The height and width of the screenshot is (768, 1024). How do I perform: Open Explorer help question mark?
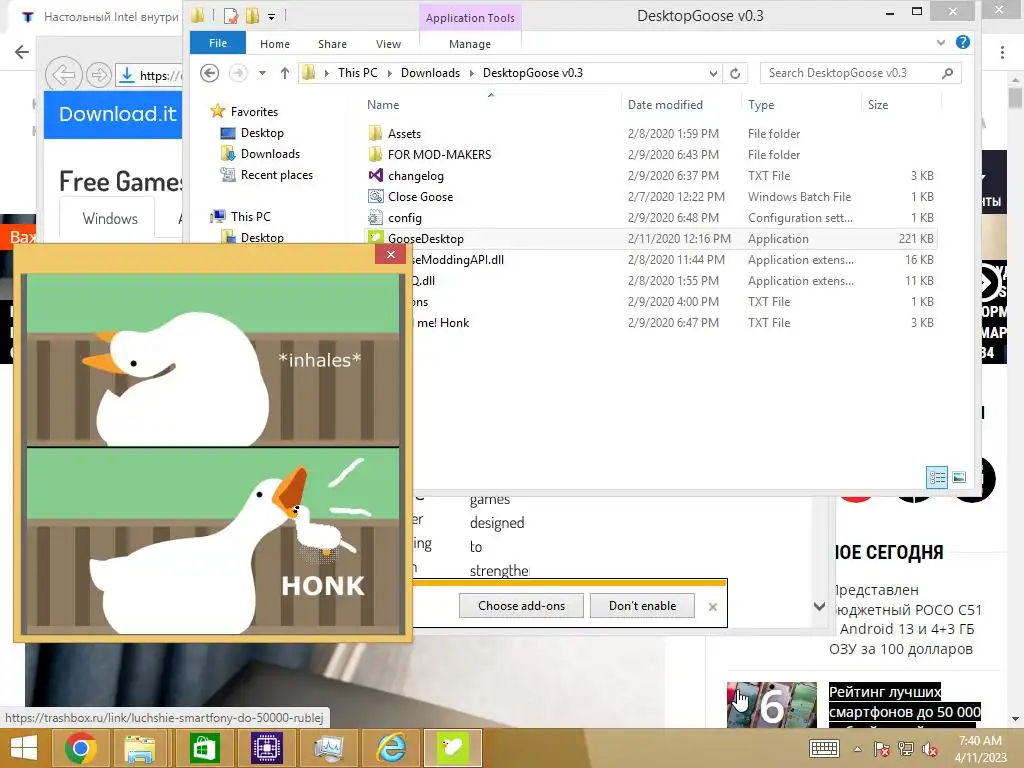tap(962, 42)
